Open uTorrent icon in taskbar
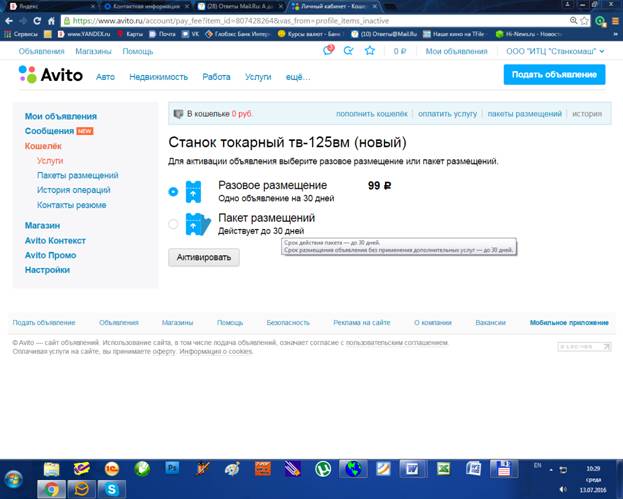The image size is (623, 499). click(323, 469)
